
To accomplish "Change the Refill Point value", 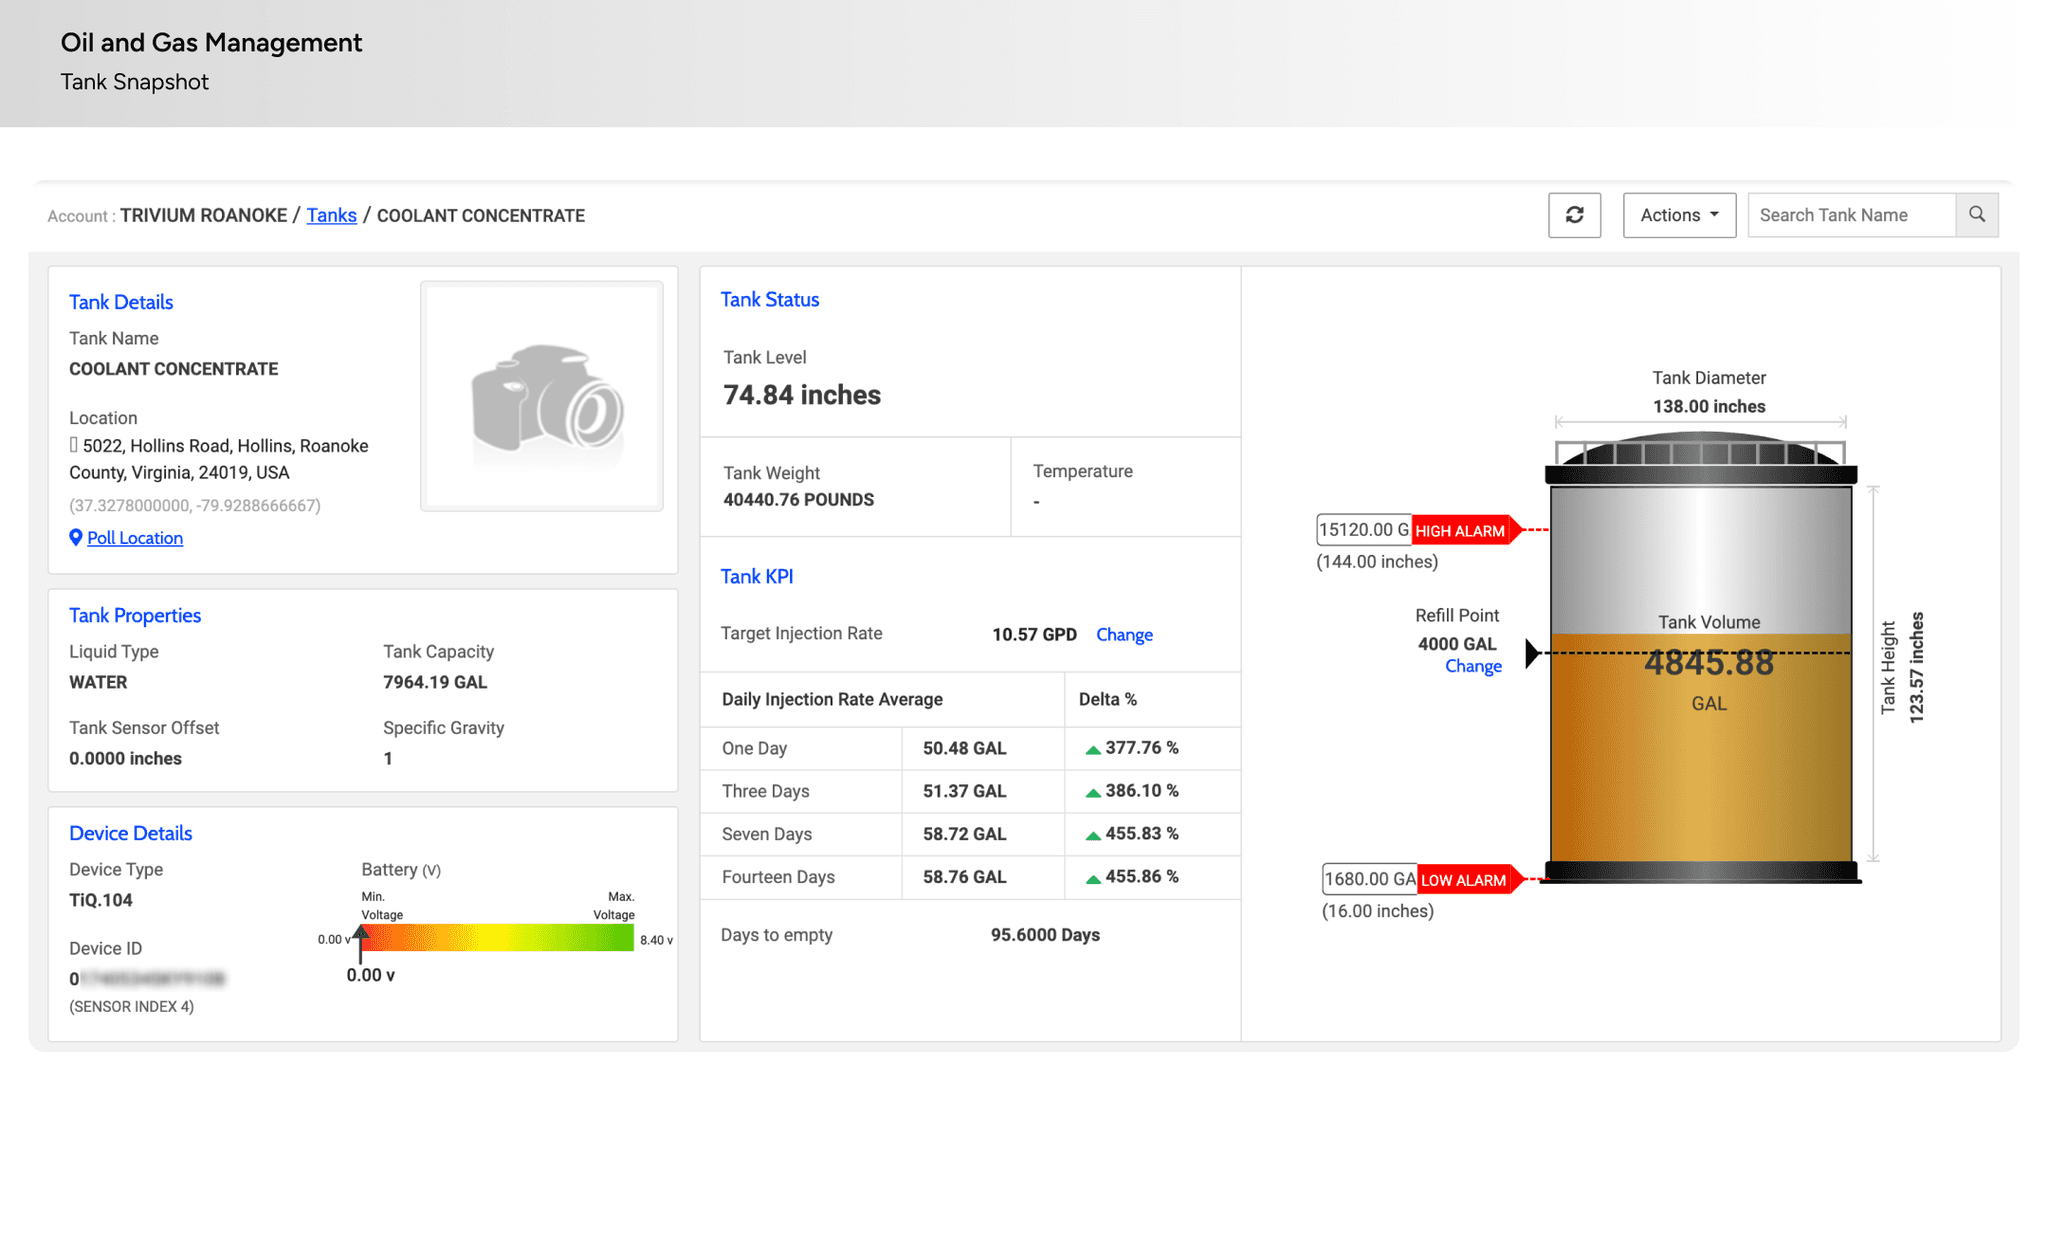I will pos(1473,666).
